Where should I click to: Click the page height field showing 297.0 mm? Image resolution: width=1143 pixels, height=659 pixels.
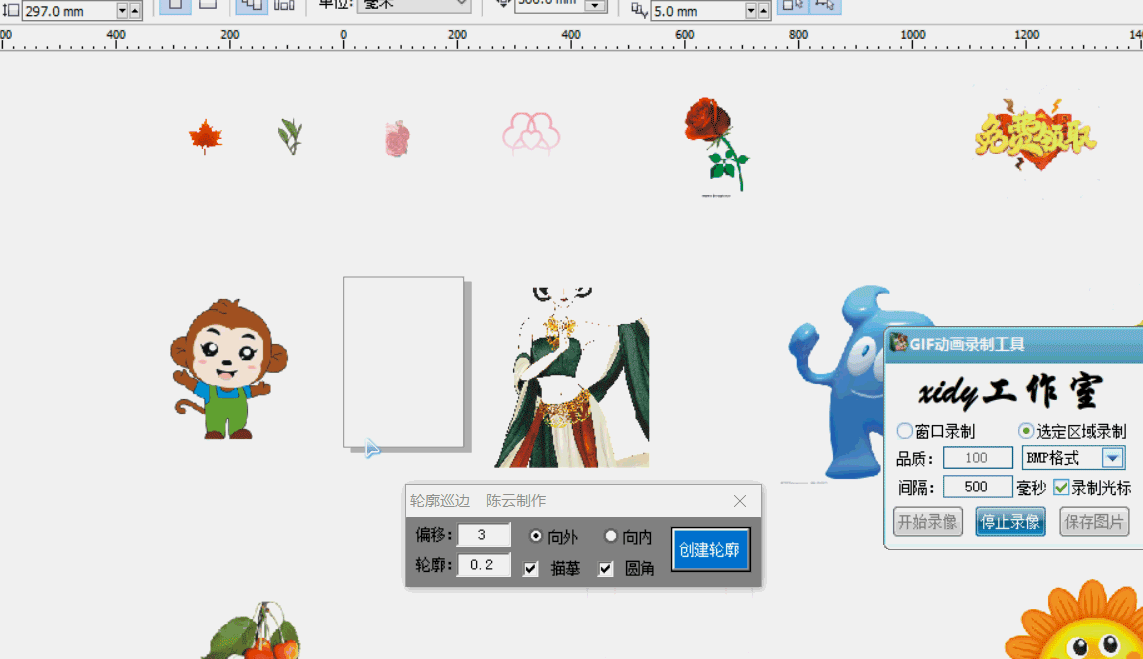(69, 11)
